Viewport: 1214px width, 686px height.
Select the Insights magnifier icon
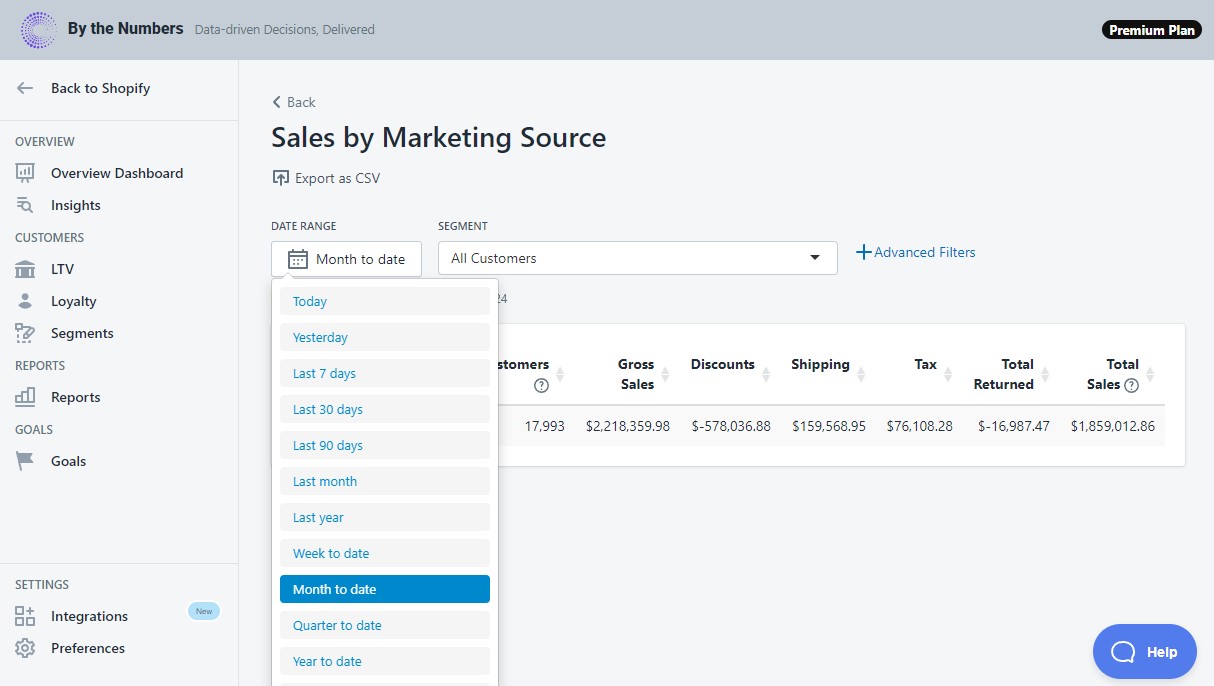coord(27,205)
